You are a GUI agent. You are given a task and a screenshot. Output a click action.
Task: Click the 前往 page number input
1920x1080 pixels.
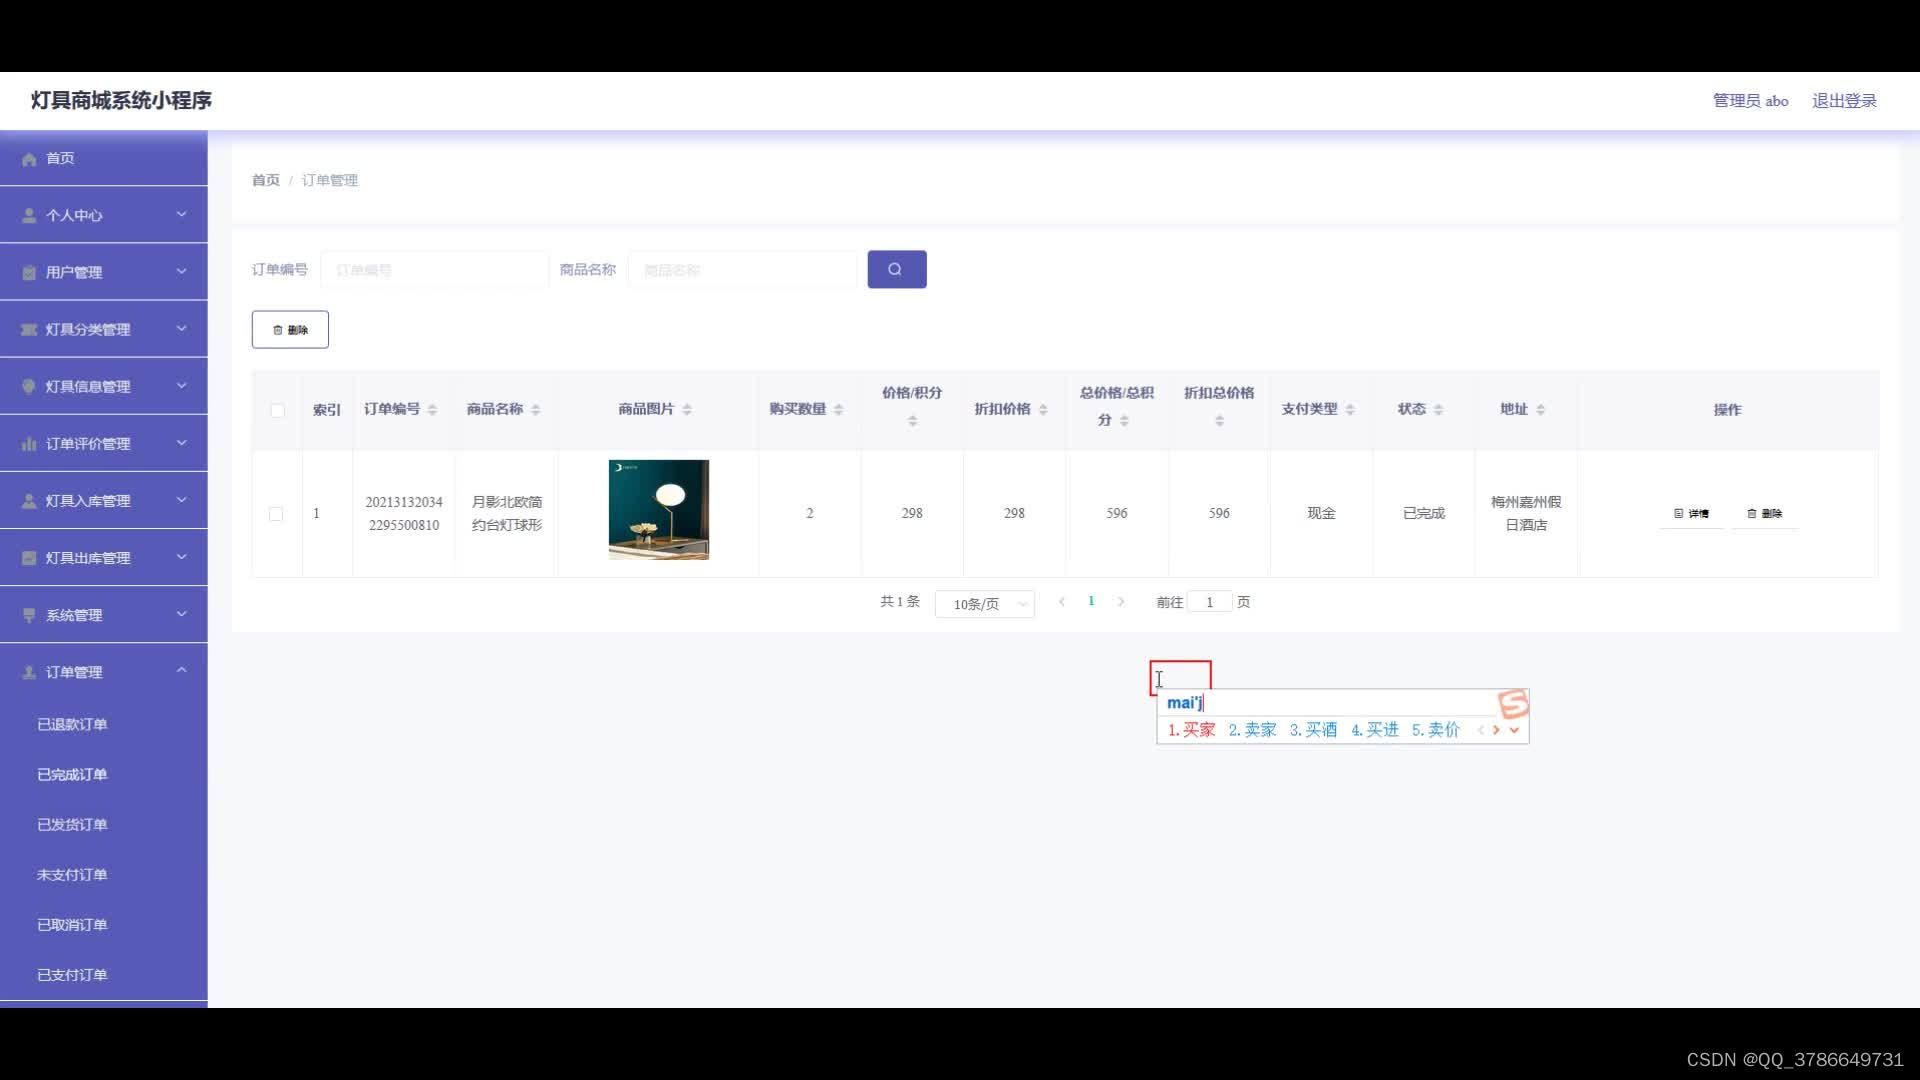1209,602
